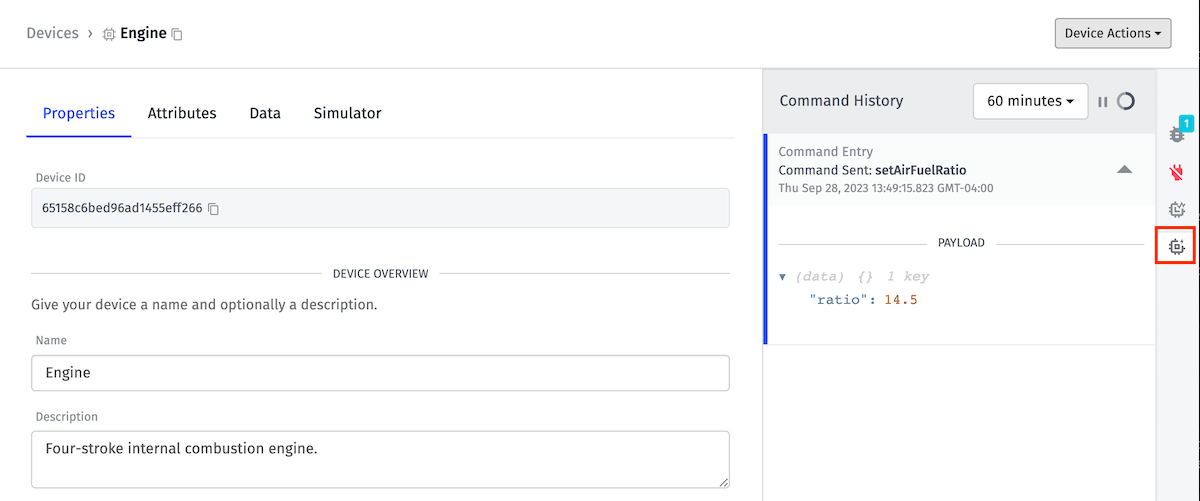Click the Engine title in breadcrumb

tap(143, 33)
